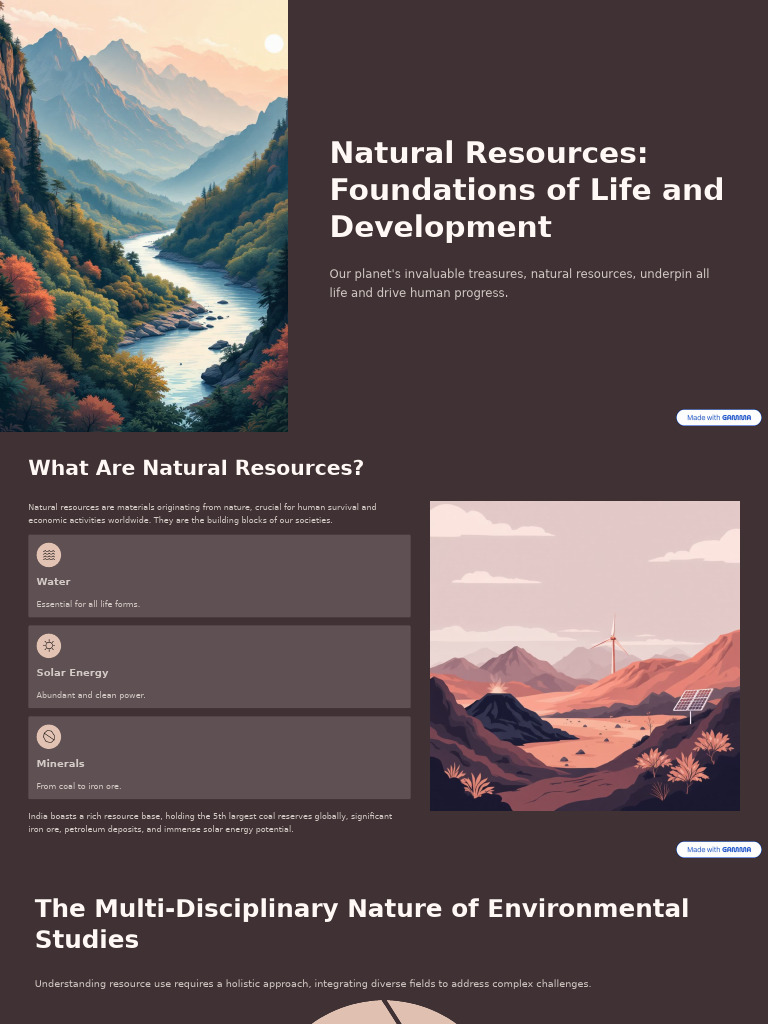Open the mountain river valley illustration
The width and height of the screenshot is (768, 1024).
144,216
